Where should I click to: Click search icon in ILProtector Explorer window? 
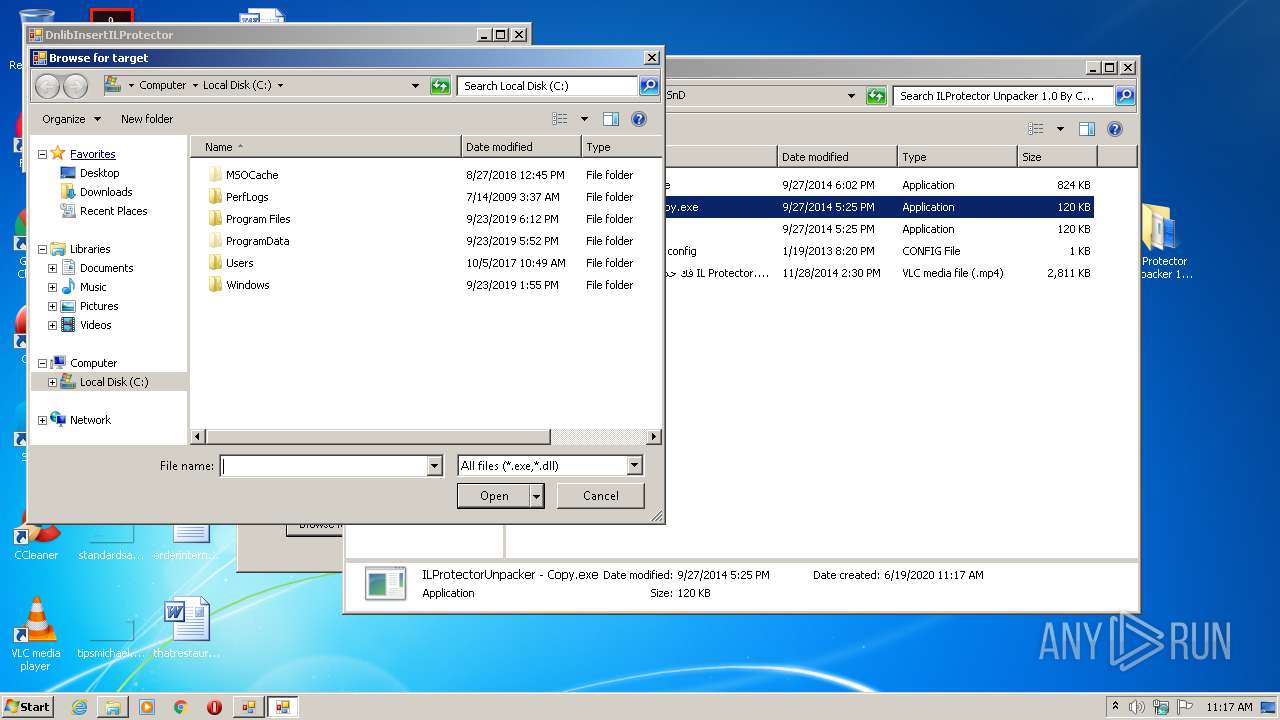pyautogui.click(x=1125, y=96)
